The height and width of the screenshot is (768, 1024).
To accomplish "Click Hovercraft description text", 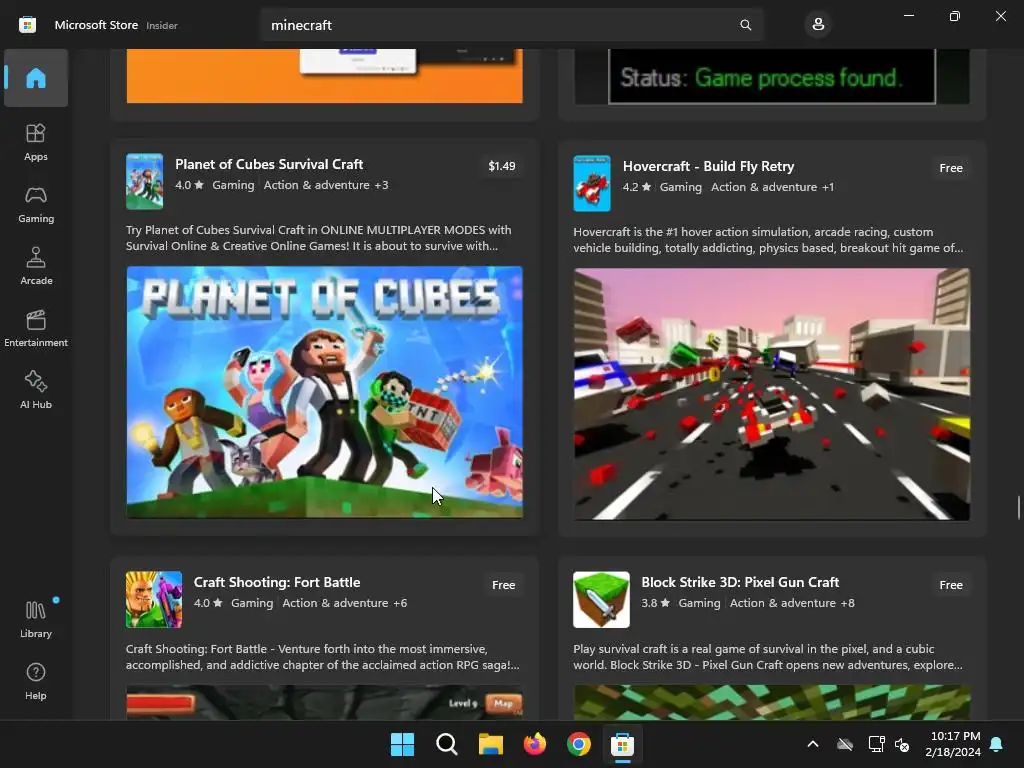I will tap(768, 240).
